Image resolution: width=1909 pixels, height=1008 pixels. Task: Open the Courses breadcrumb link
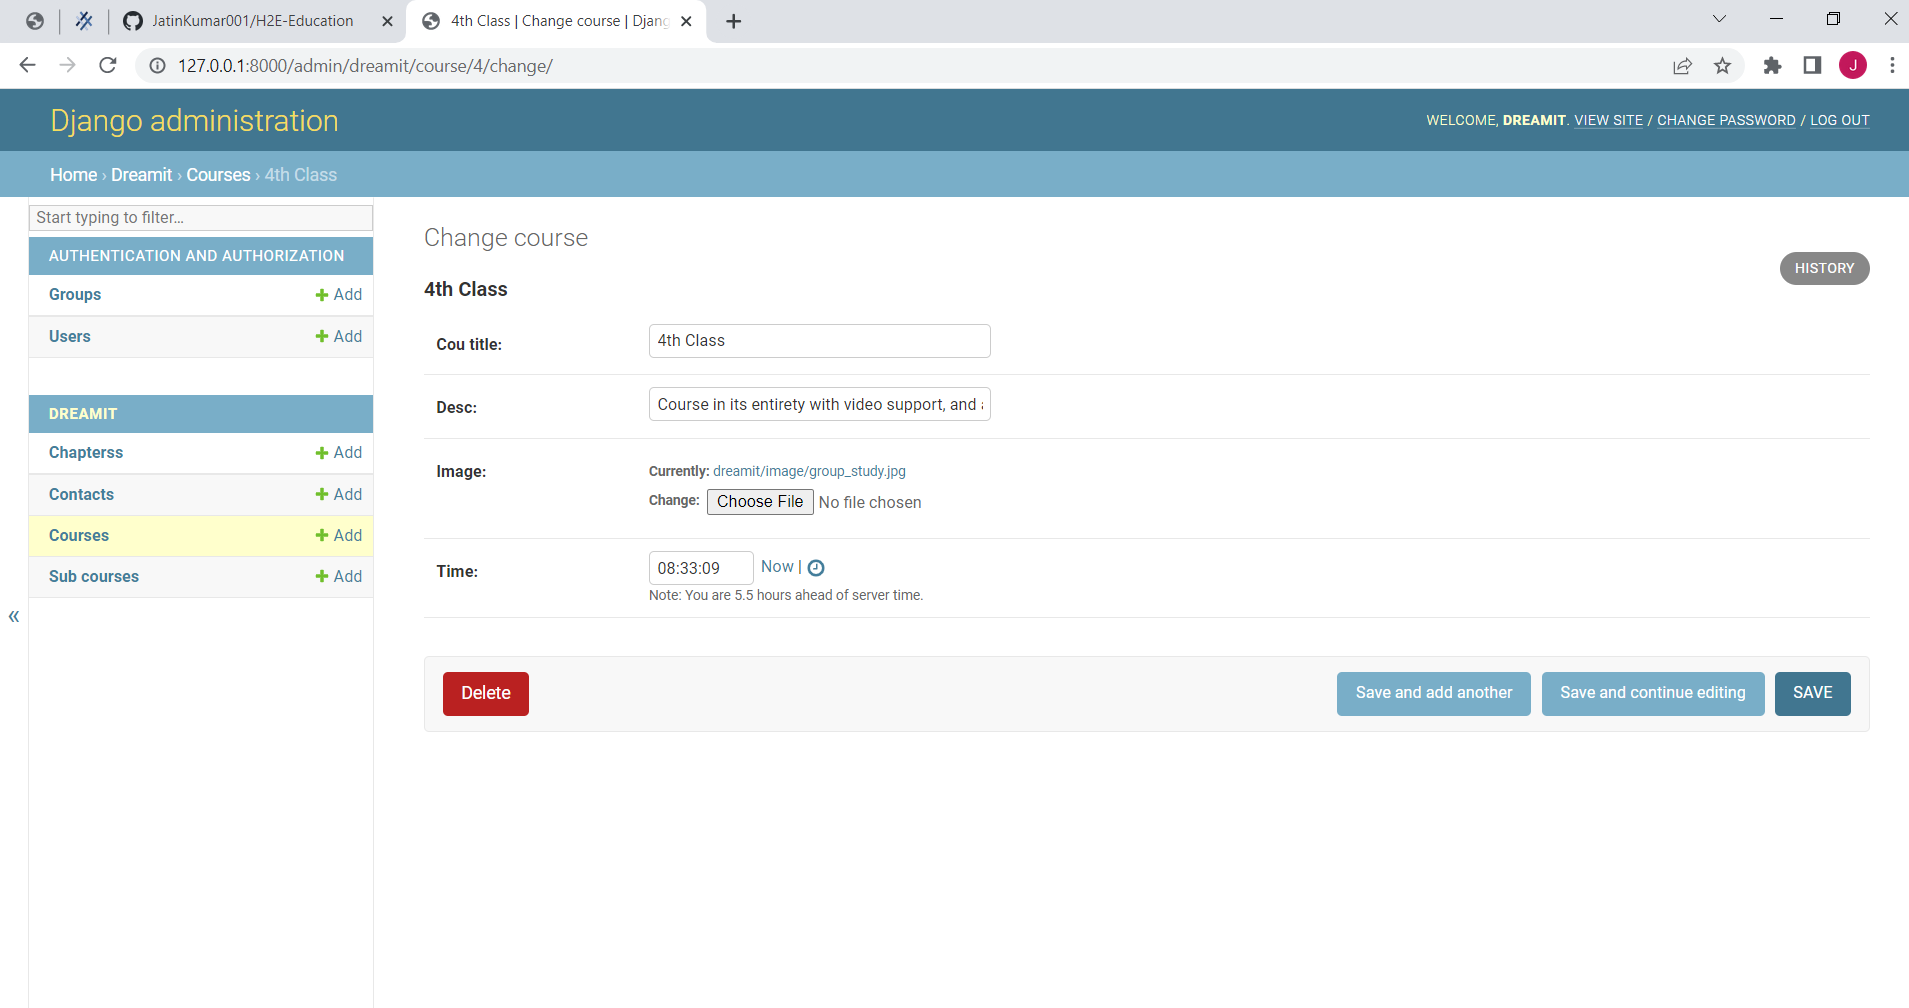point(218,174)
